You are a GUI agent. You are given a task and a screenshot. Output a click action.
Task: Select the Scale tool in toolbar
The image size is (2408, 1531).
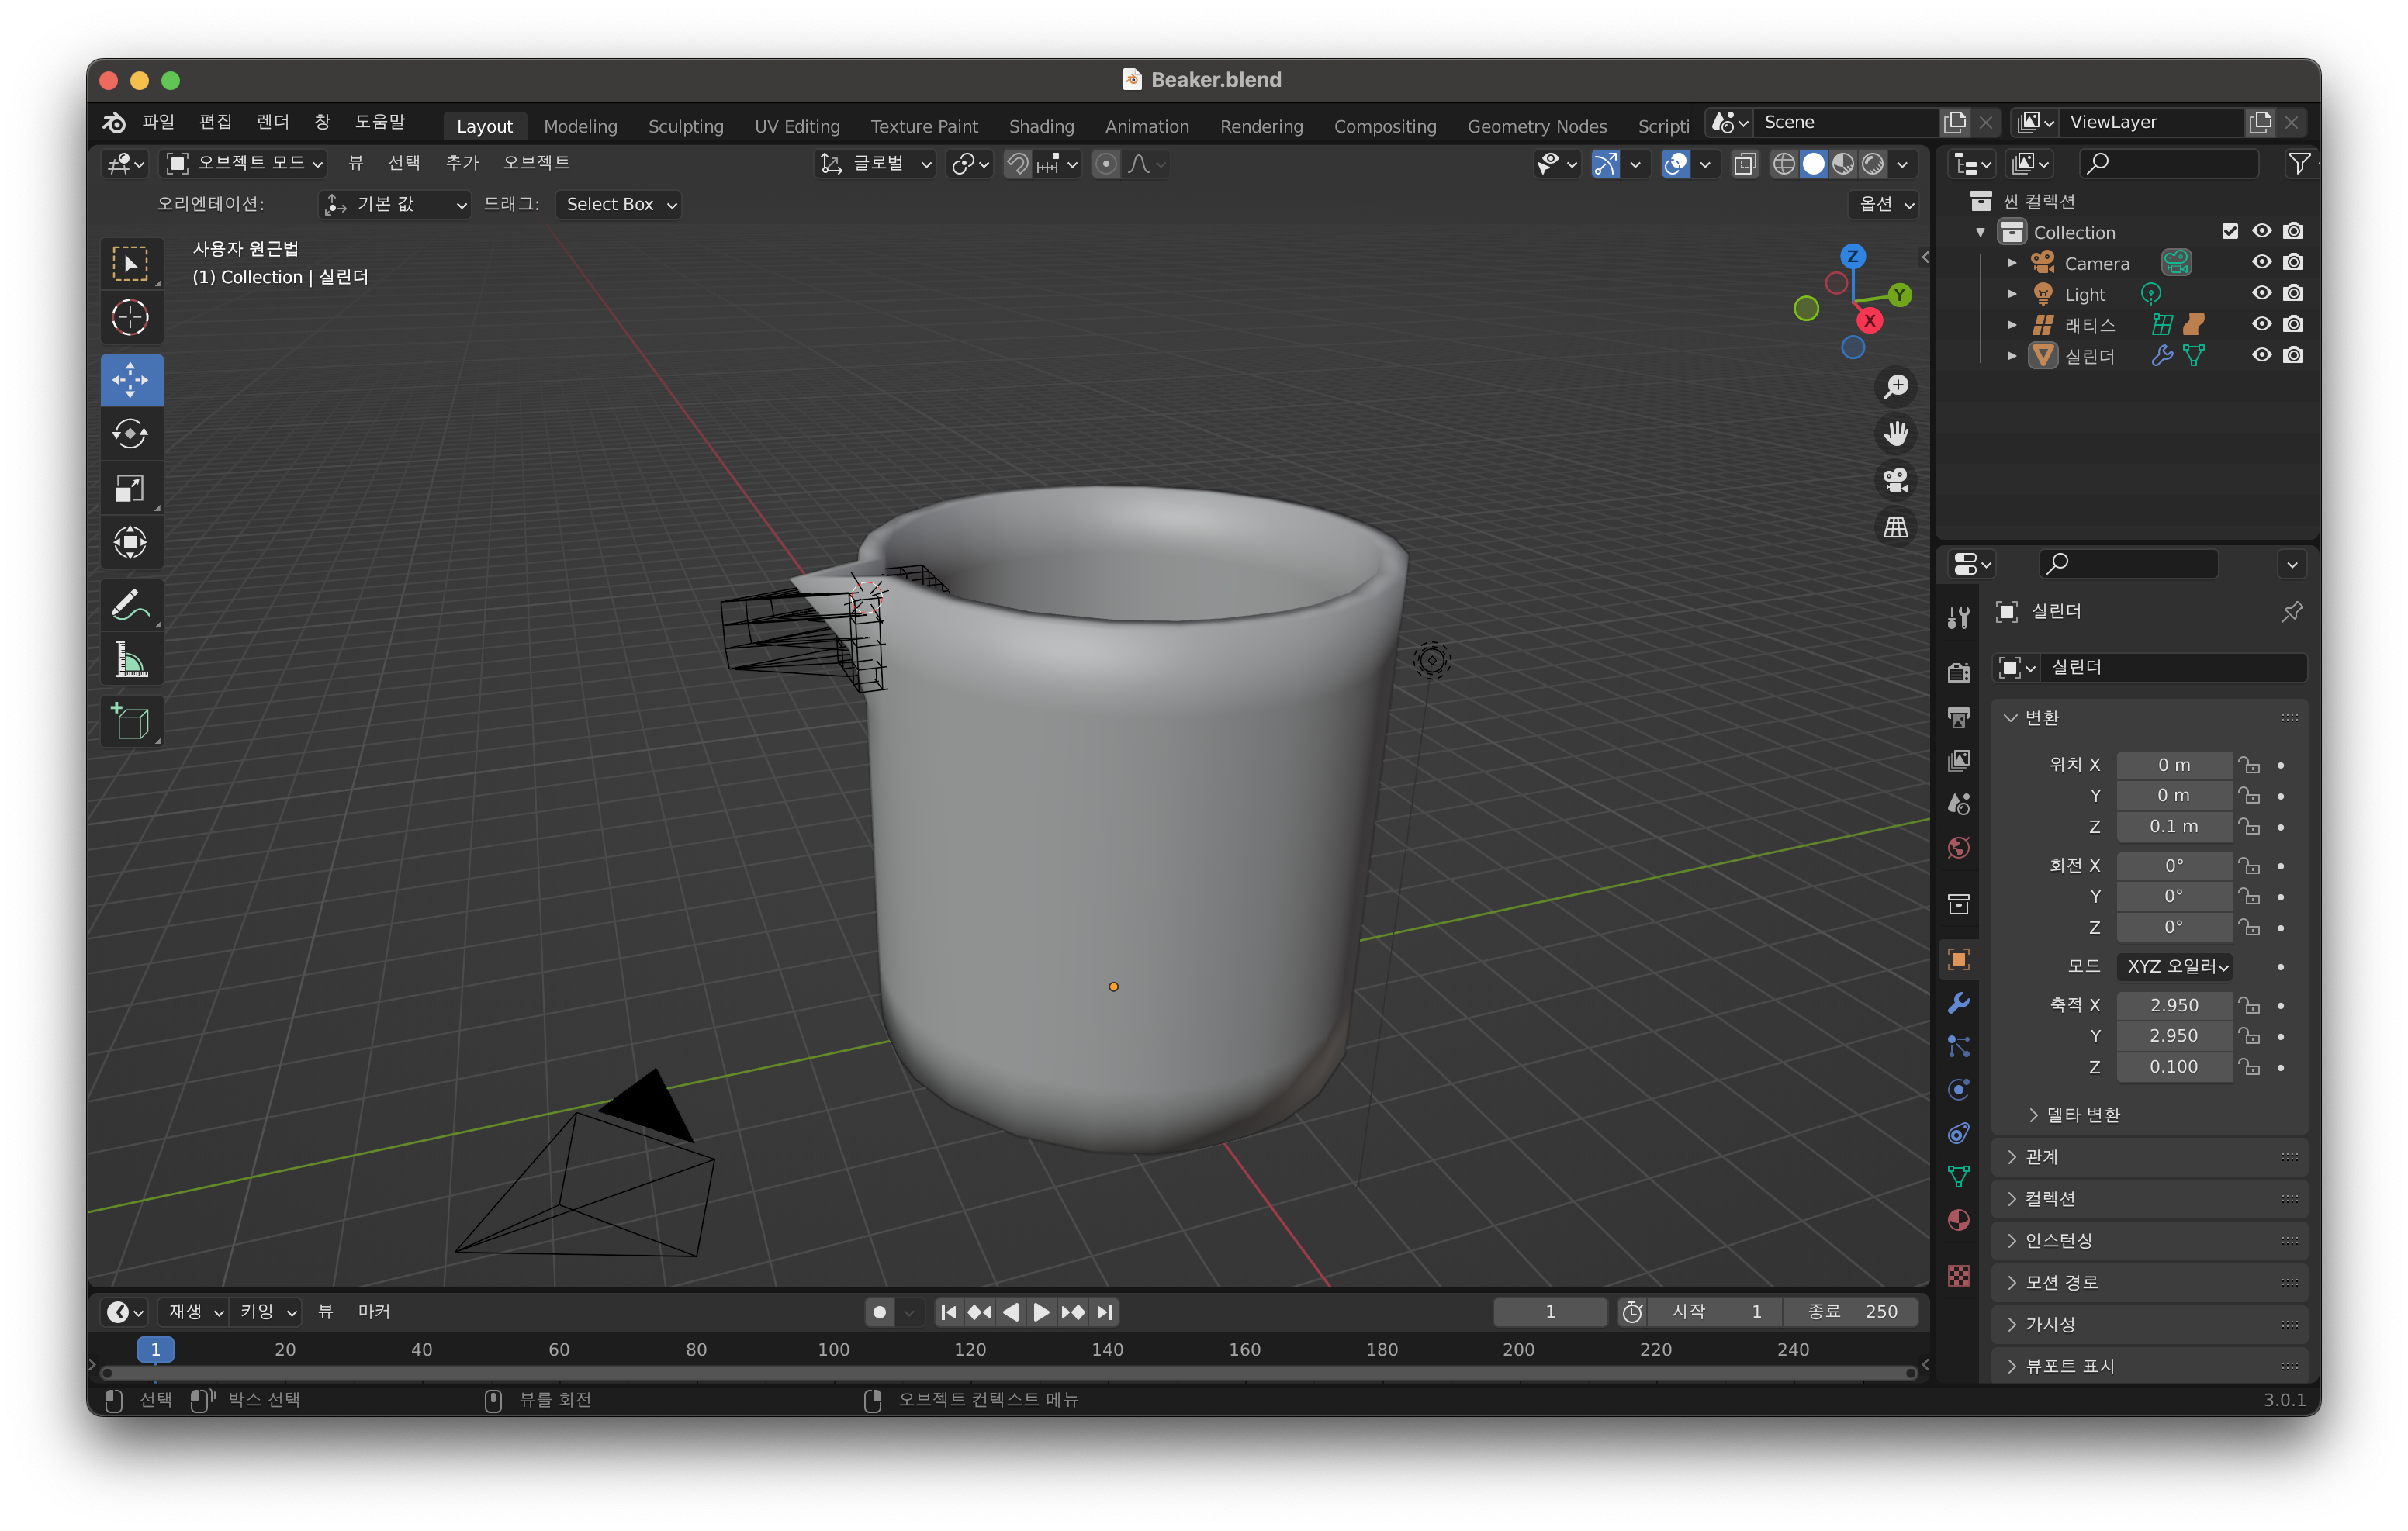(130, 488)
